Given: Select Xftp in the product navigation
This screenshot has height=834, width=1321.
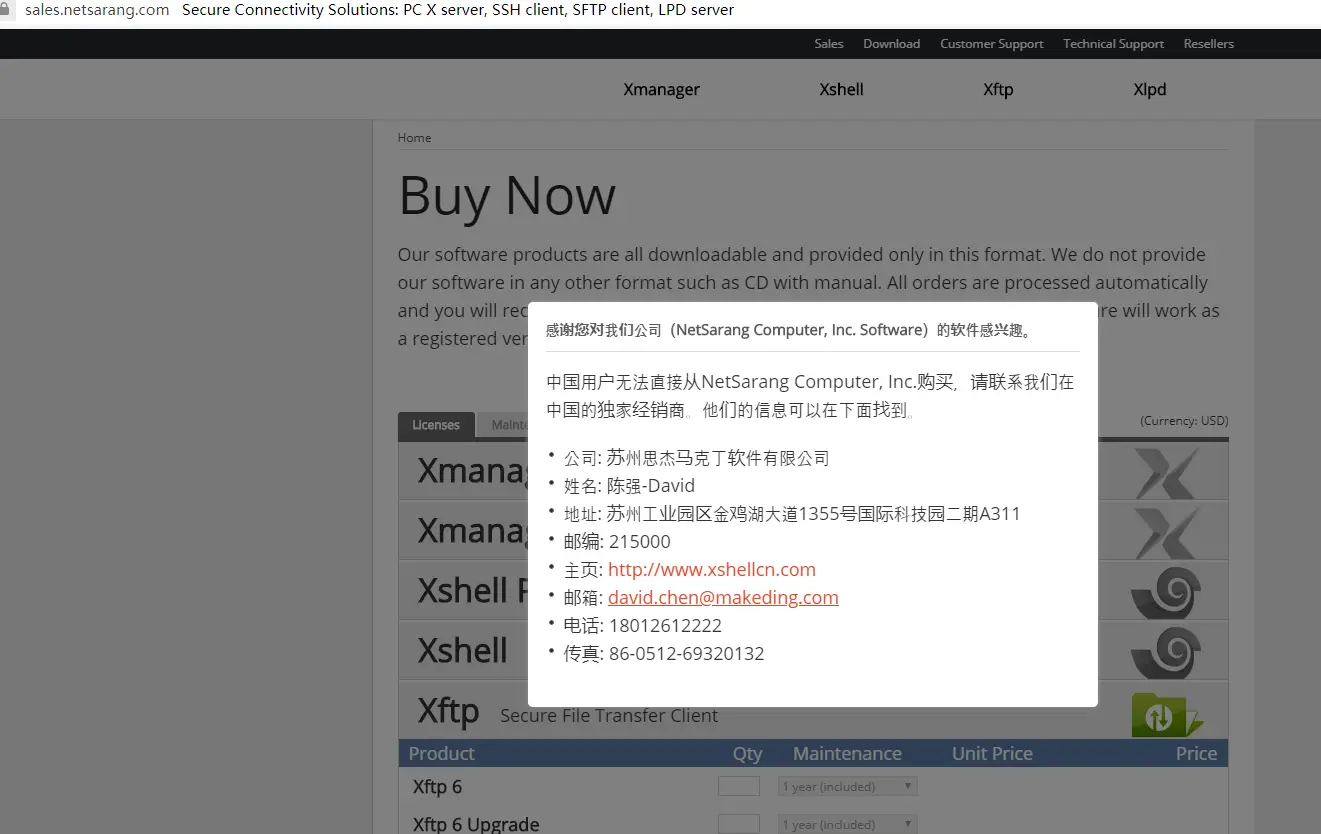Looking at the screenshot, I should point(998,89).
